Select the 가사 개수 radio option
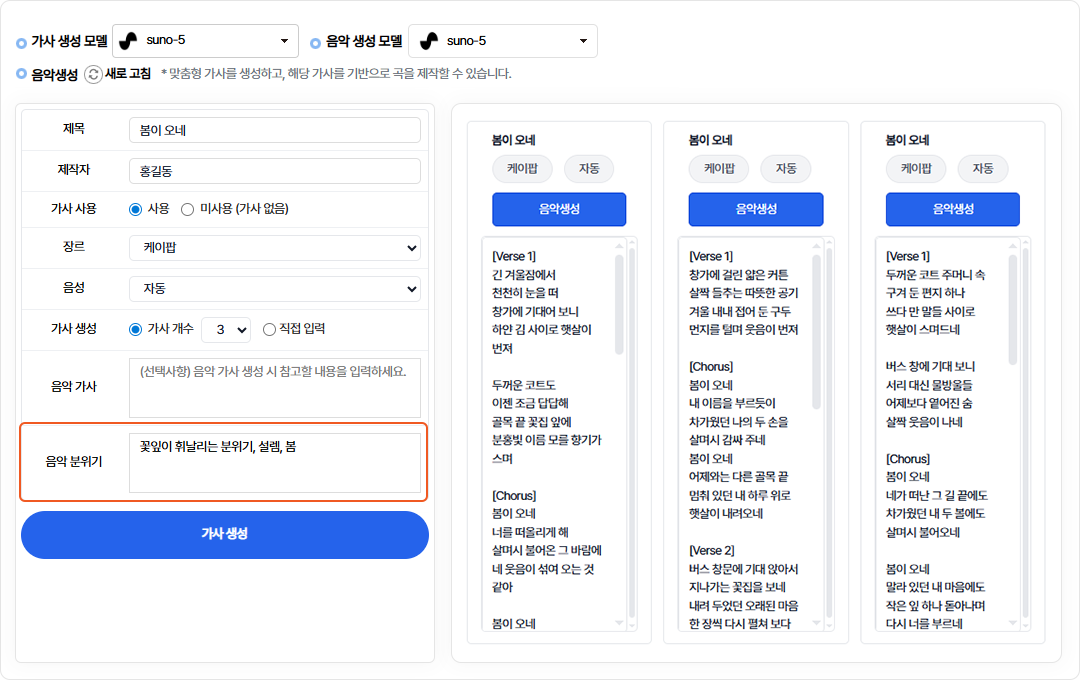This screenshot has width=1080, height=680. tap(136, 329)
